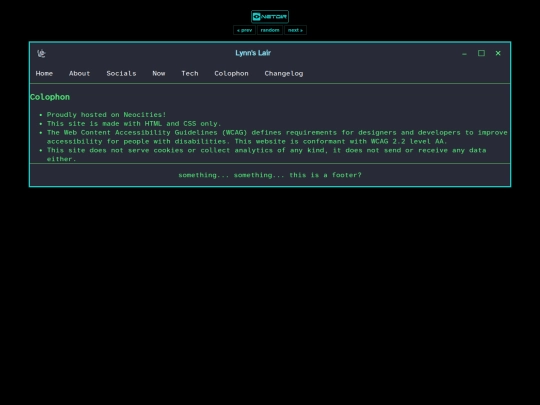540x405 pixels.
Task: Click the 'Proudly hosted on Neocities!' line
Action: coord(106,115)
